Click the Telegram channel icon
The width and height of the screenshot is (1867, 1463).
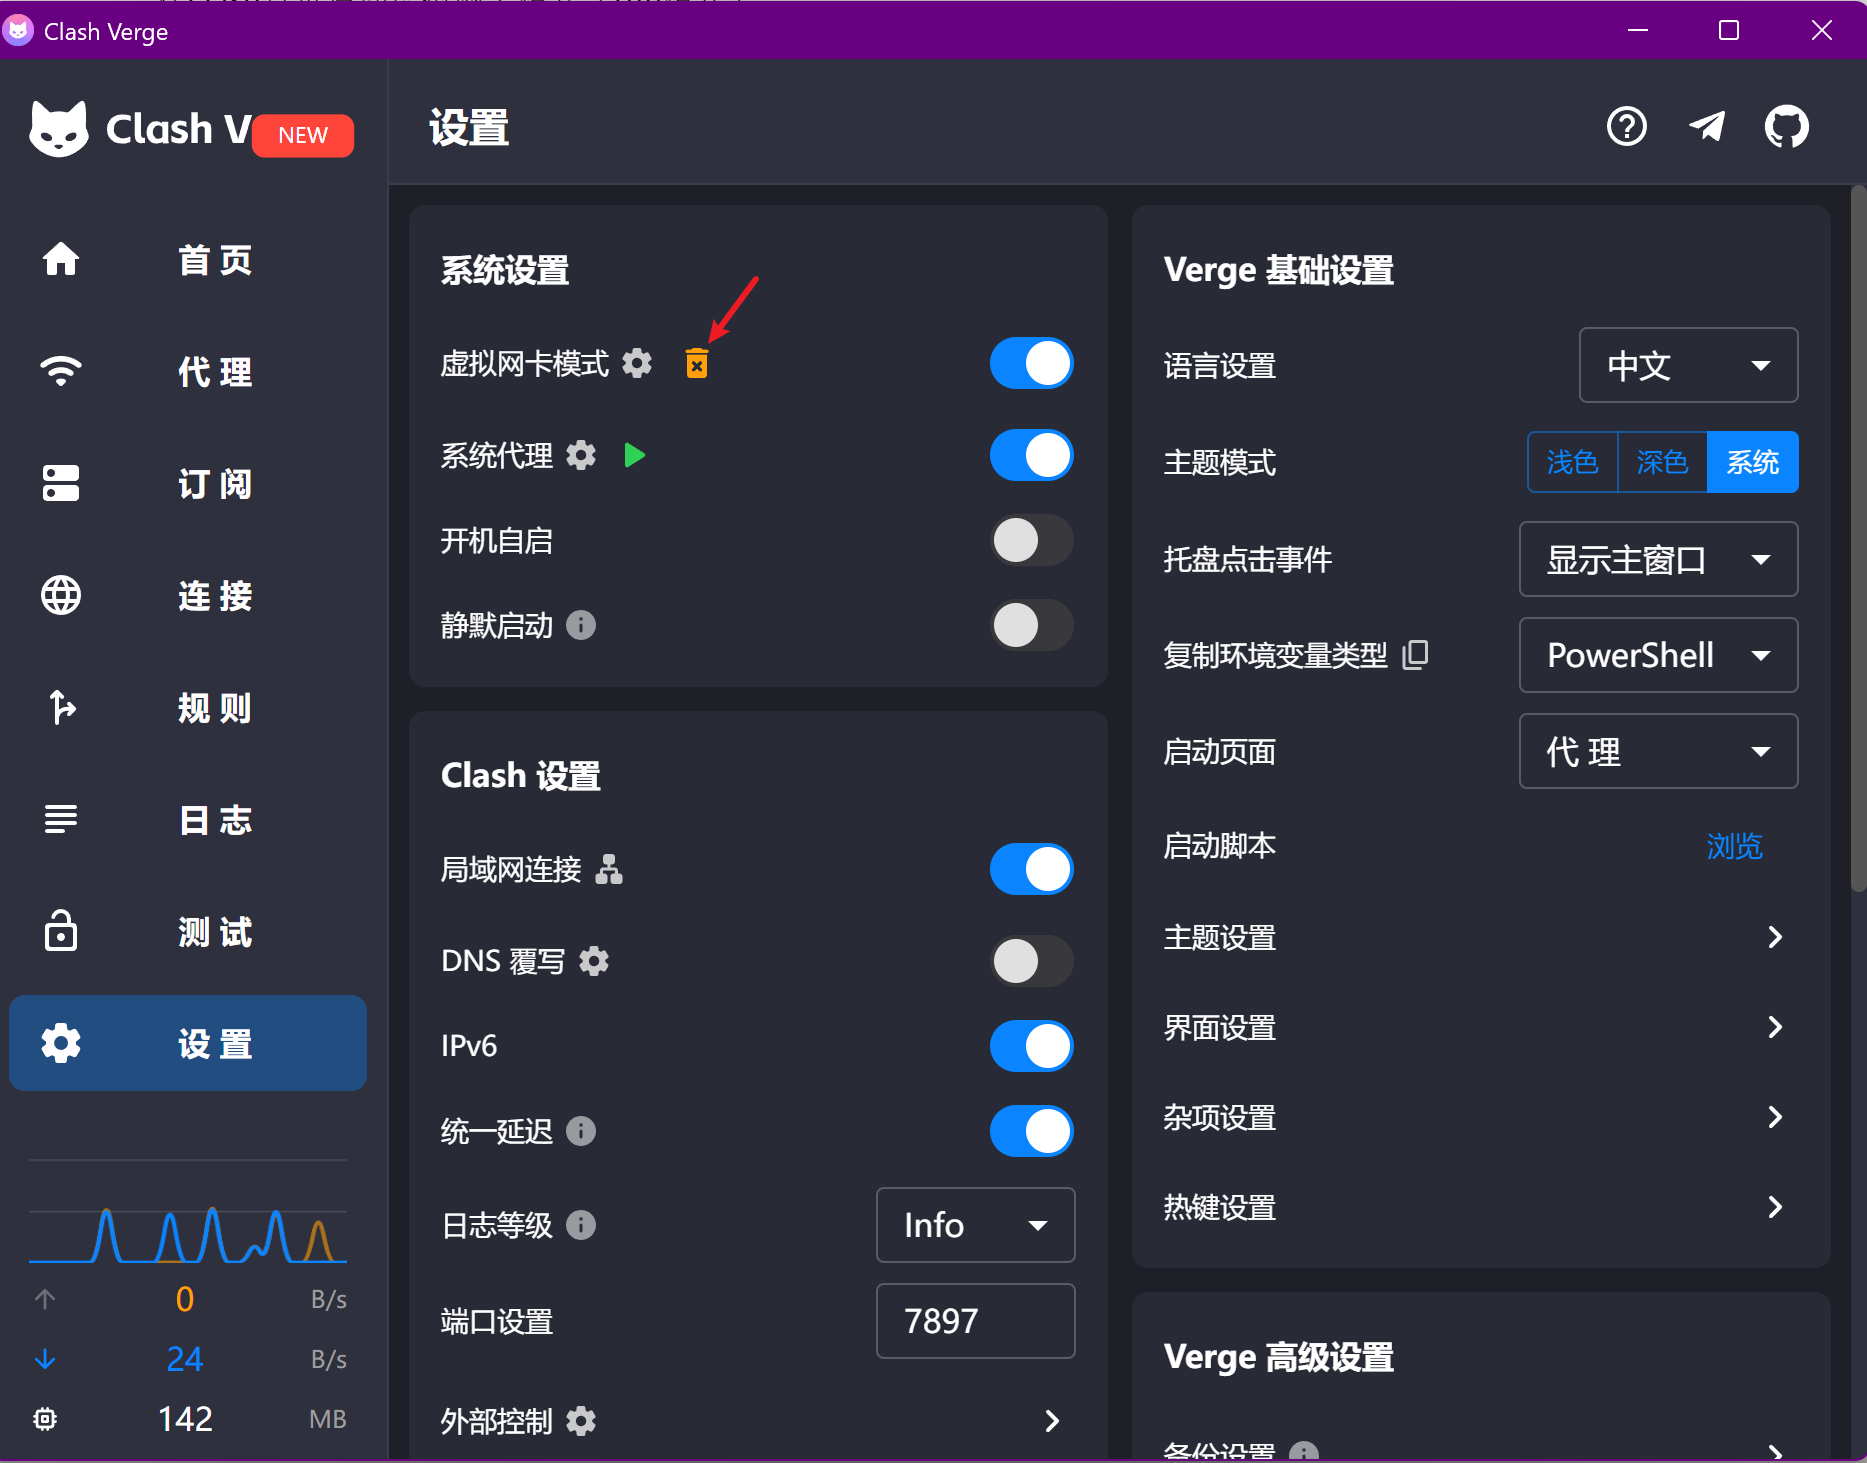click(1707, 127)
